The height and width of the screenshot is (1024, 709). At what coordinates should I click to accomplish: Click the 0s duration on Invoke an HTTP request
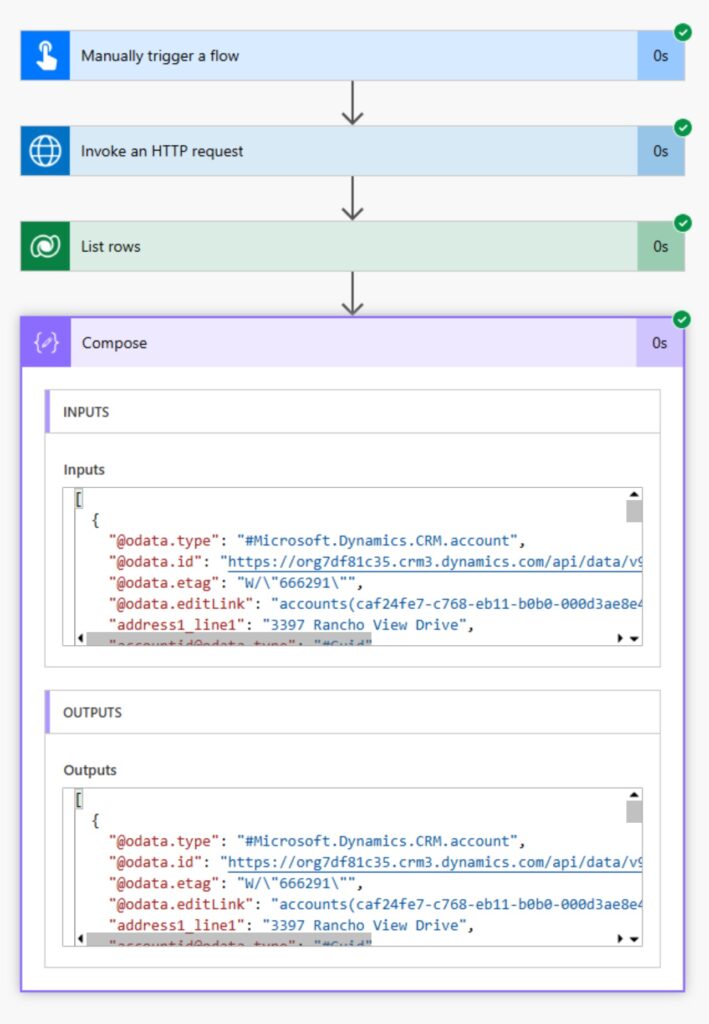click(661, 151)
